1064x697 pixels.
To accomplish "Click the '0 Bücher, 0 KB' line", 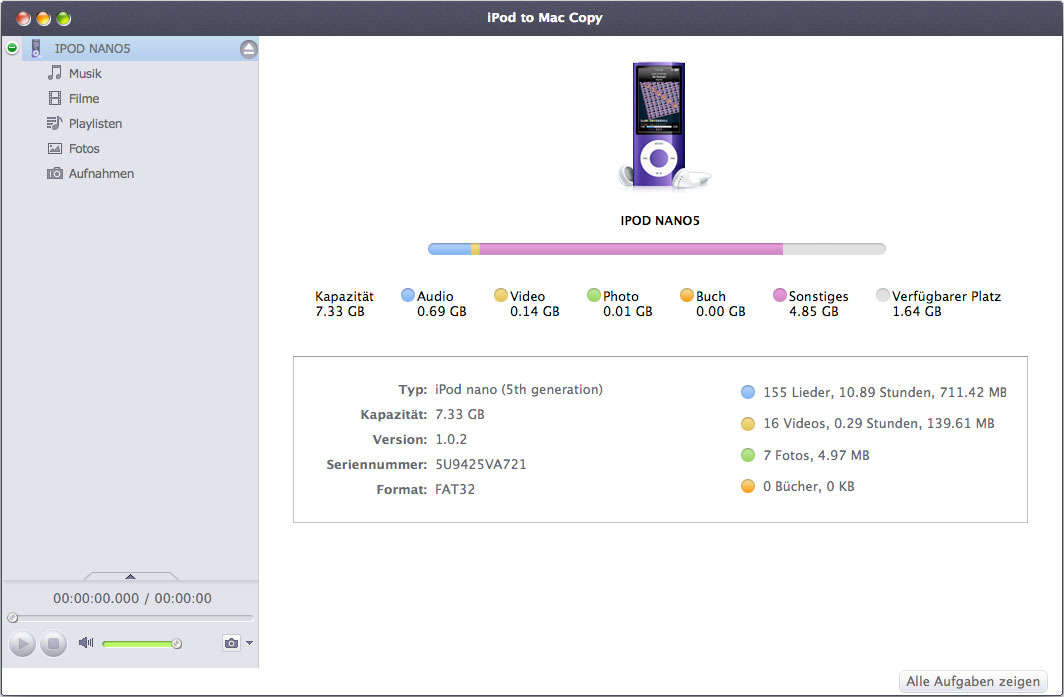I will click(809, 487).
